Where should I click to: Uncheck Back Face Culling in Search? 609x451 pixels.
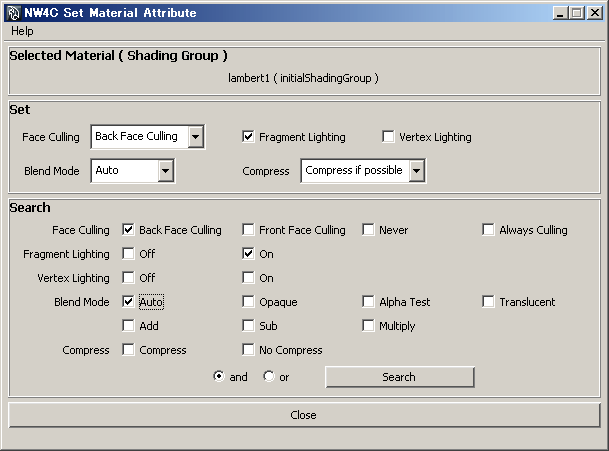pyautogui.click(x=129, y=230)
